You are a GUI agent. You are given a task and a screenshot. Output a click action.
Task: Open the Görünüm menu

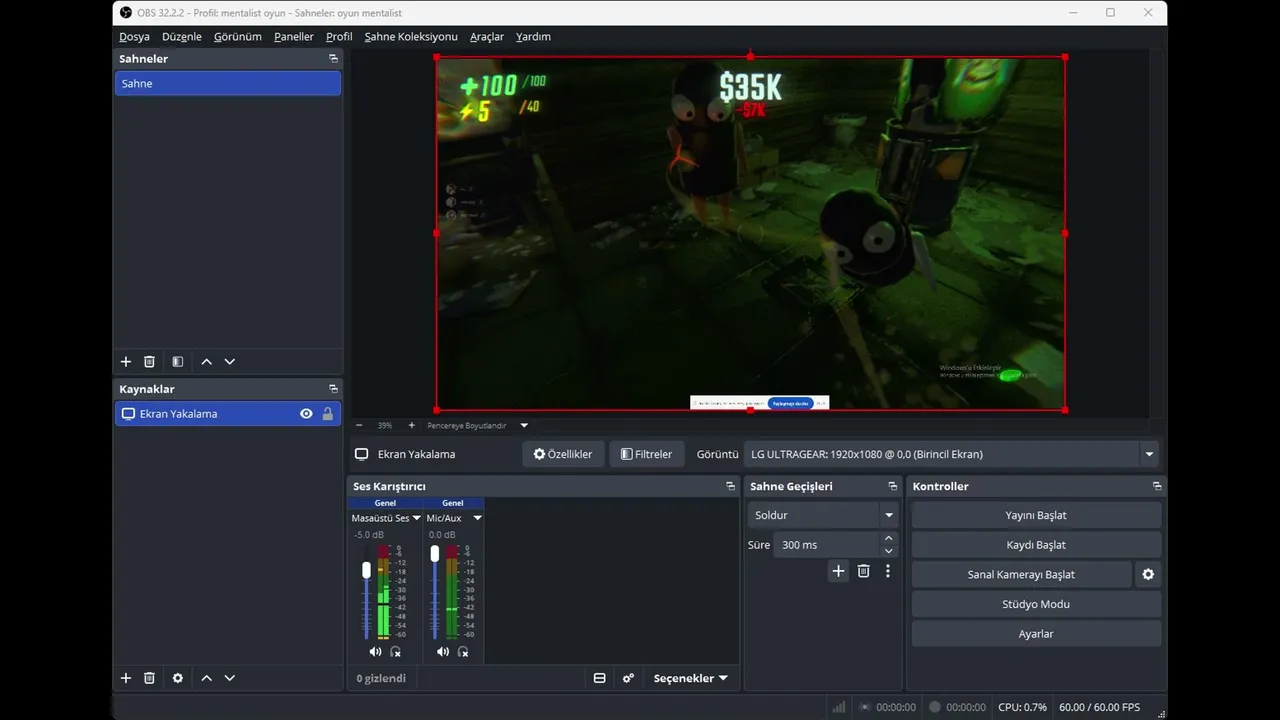(238, 37)
